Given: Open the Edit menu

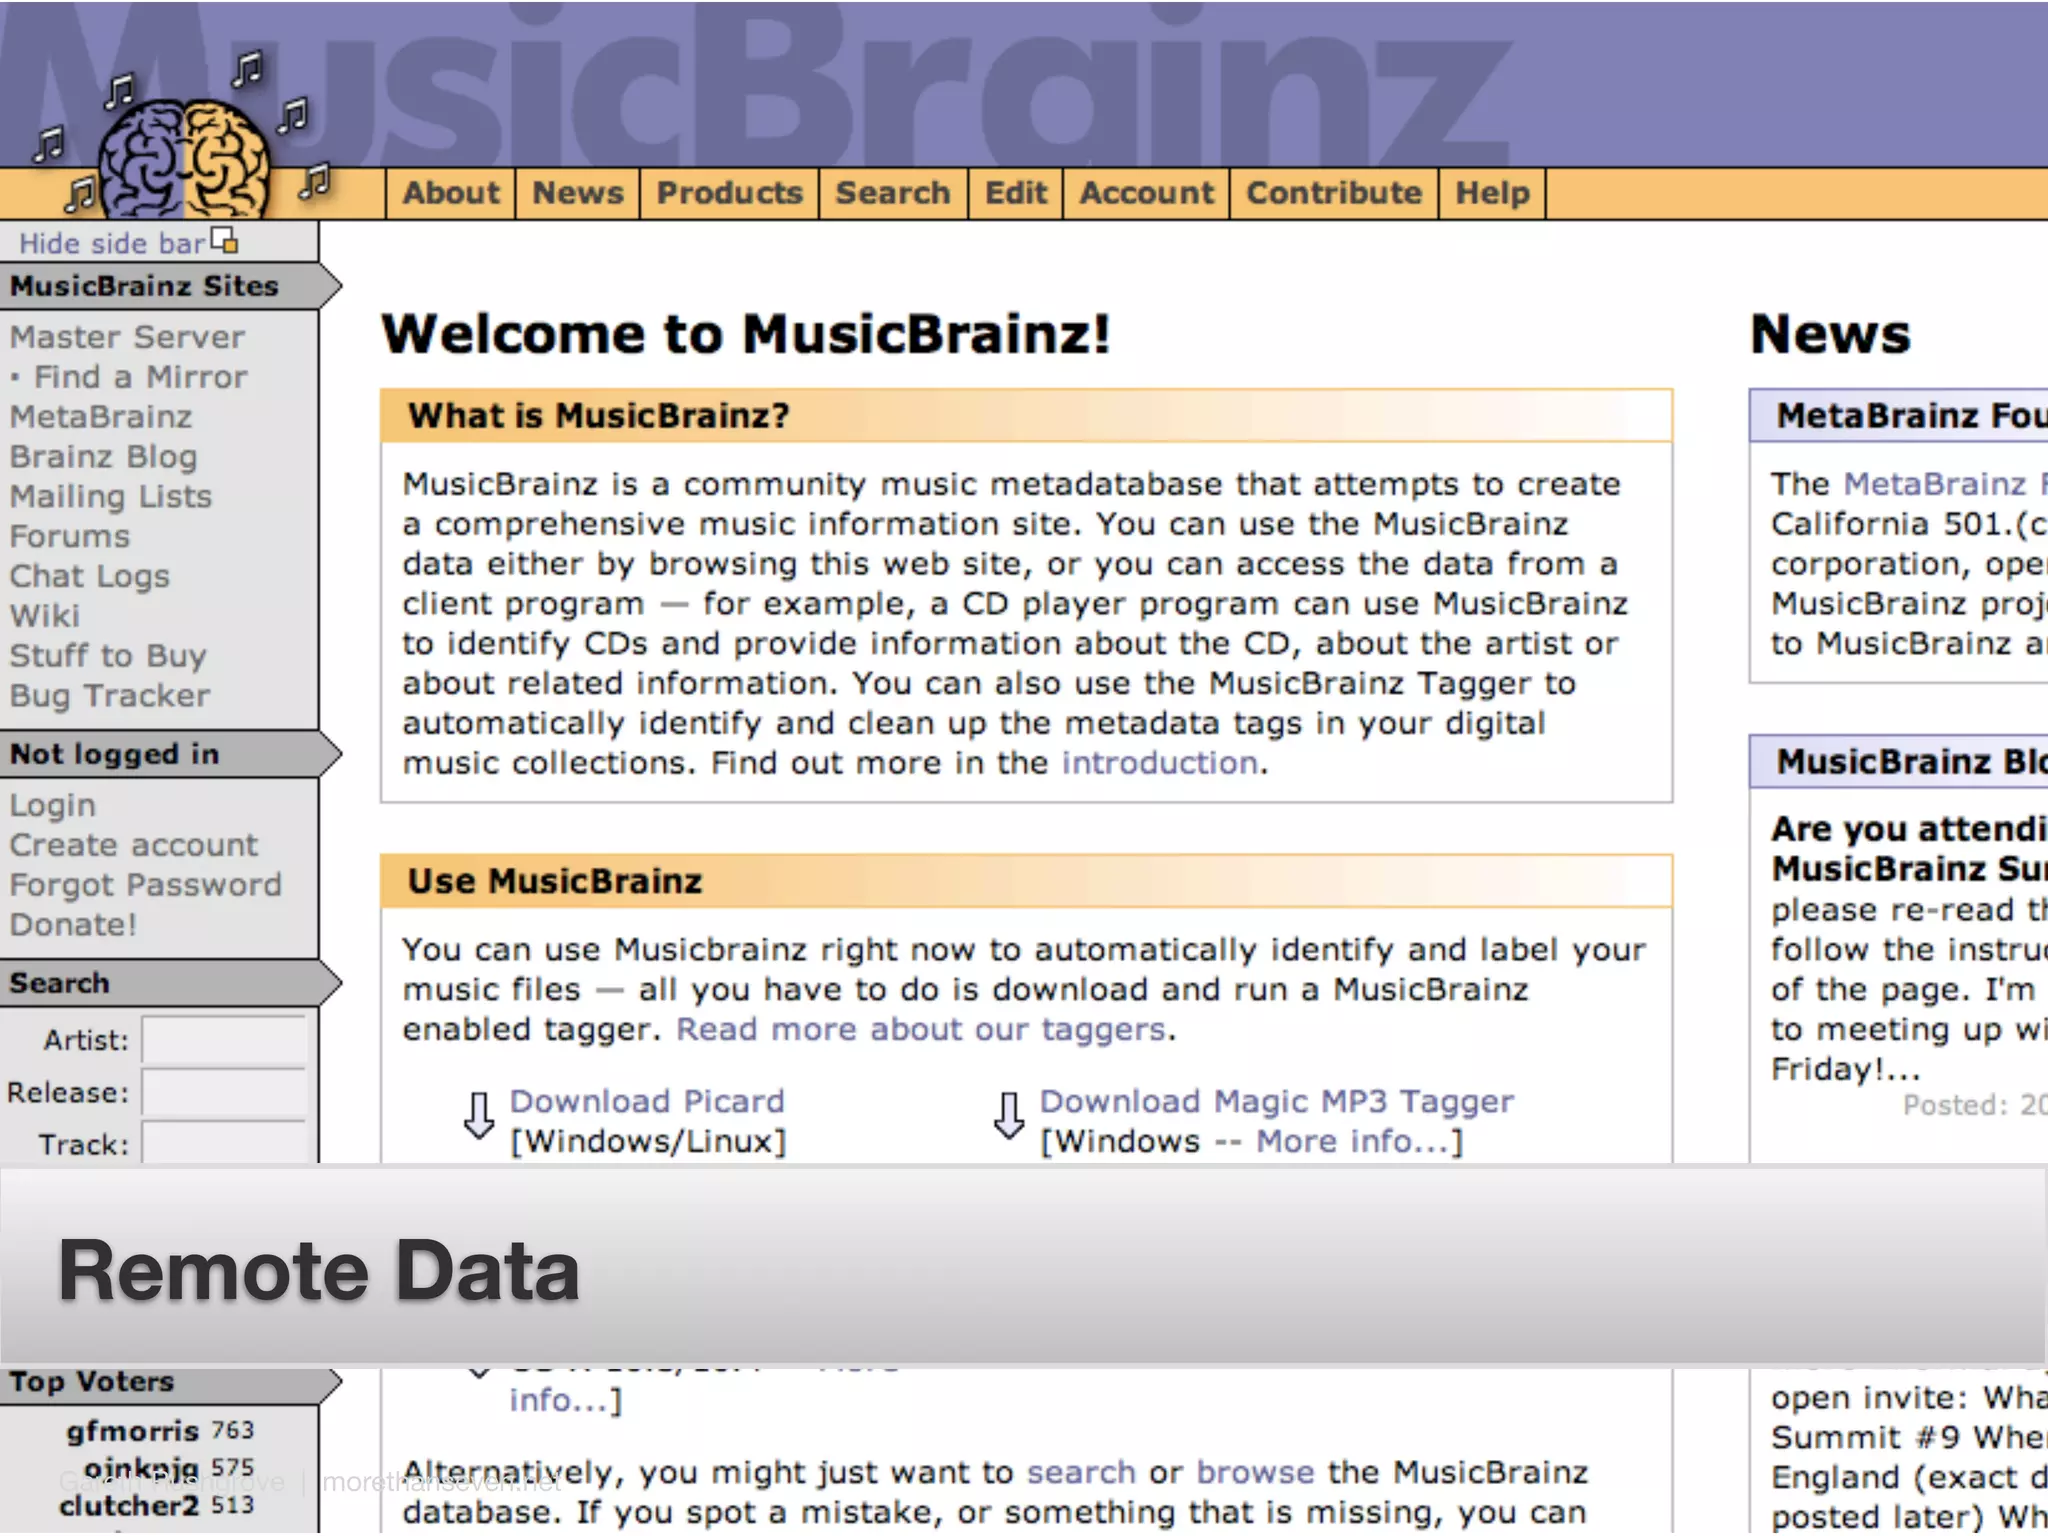Looking at the screenshot, I should click(1016, 193).
